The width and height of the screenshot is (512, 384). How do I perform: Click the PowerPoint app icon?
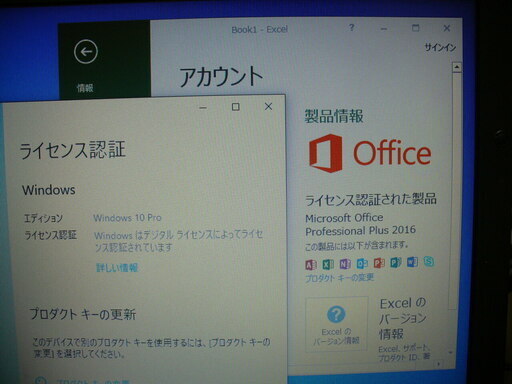(x=379, y=263)
